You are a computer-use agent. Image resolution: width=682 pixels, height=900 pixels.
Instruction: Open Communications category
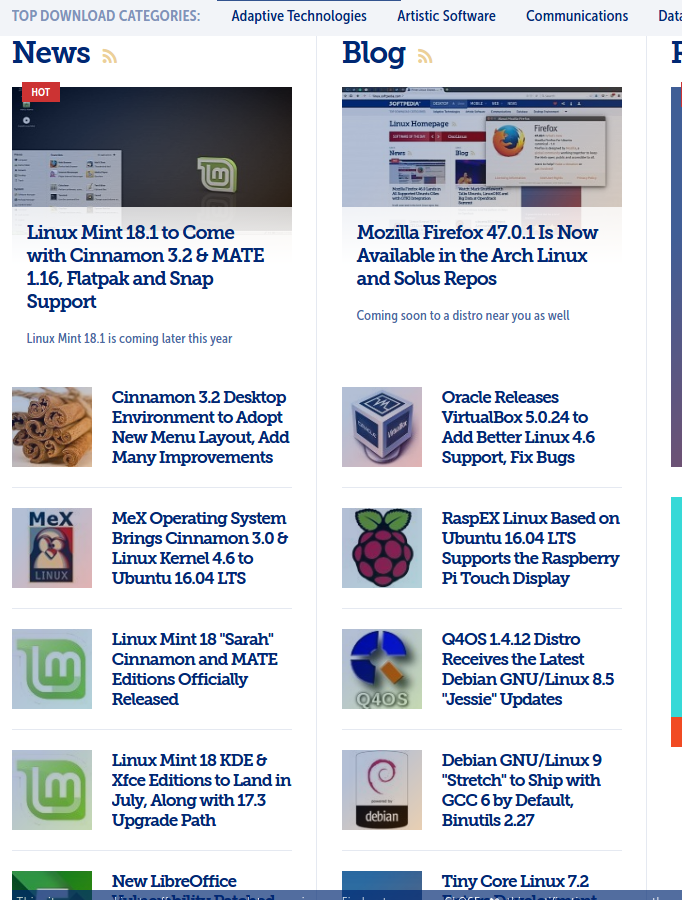click(x=577, y=16)
